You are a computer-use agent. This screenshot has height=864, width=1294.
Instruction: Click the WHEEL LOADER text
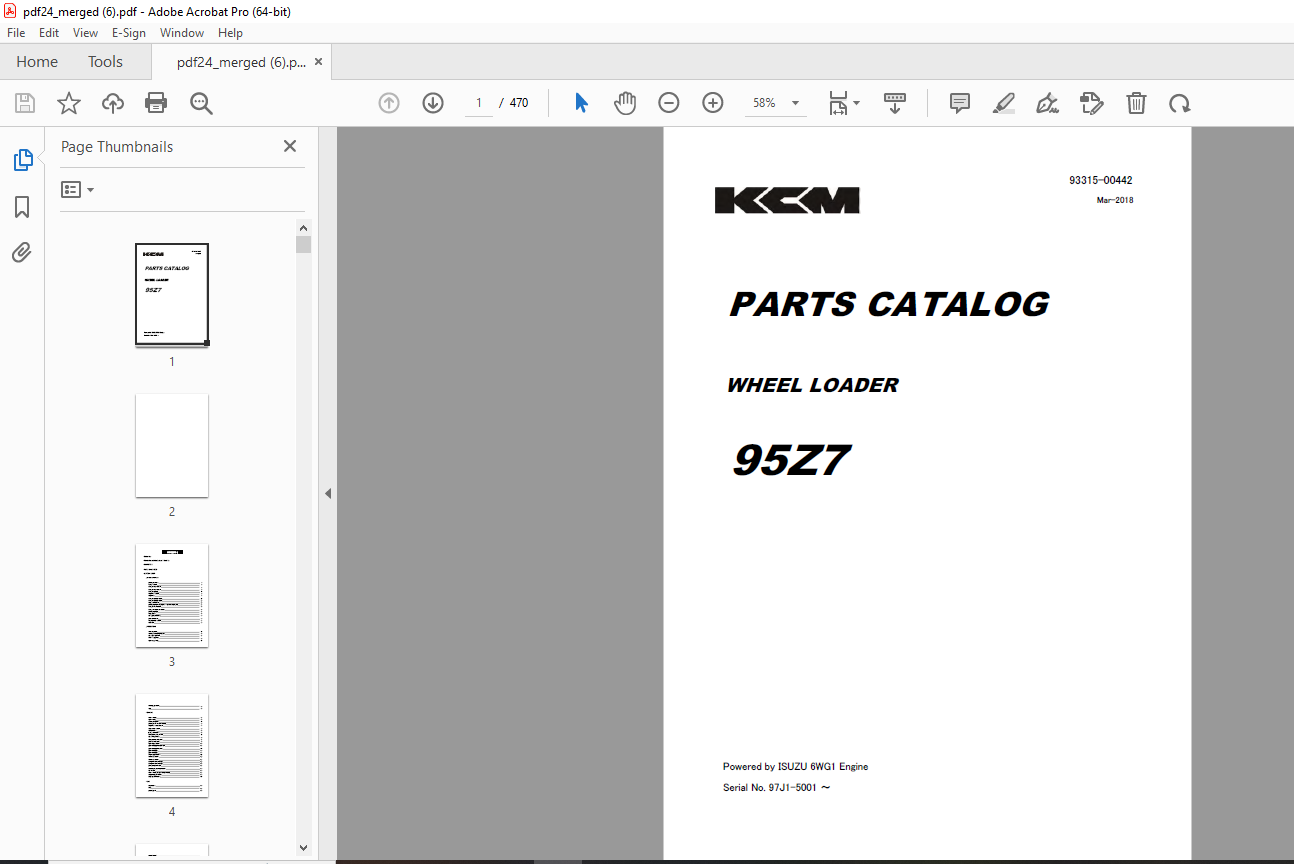[812, 385]
